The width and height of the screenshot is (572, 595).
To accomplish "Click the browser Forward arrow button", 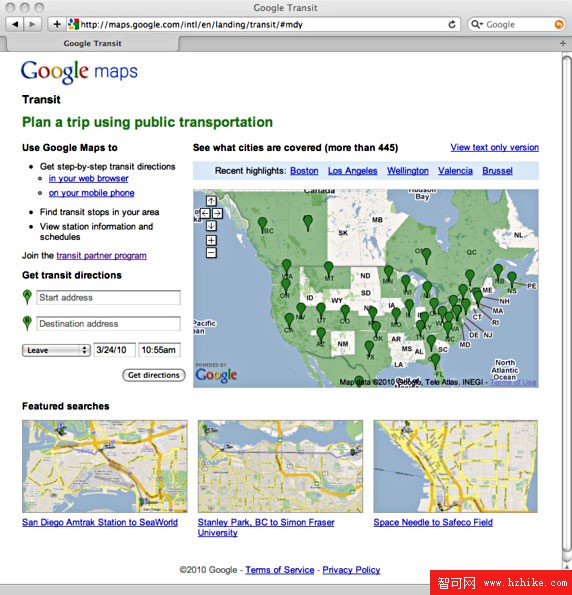I will coord(33,24).
